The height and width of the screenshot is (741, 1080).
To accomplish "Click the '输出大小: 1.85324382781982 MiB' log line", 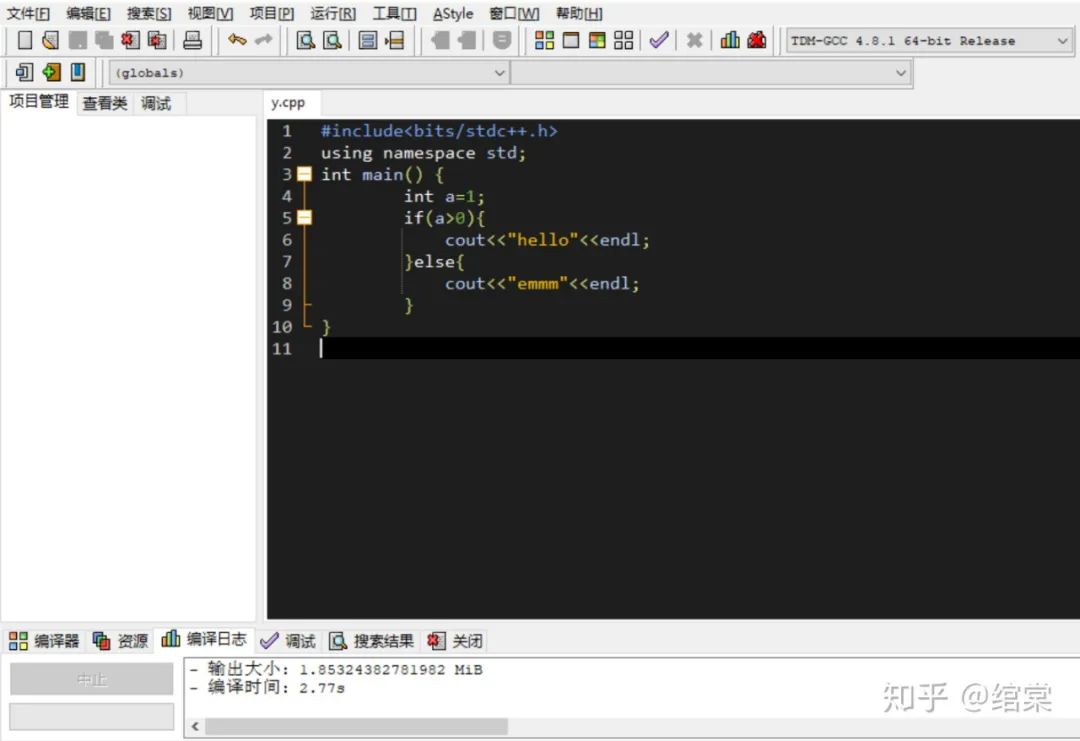I will 336,669.
